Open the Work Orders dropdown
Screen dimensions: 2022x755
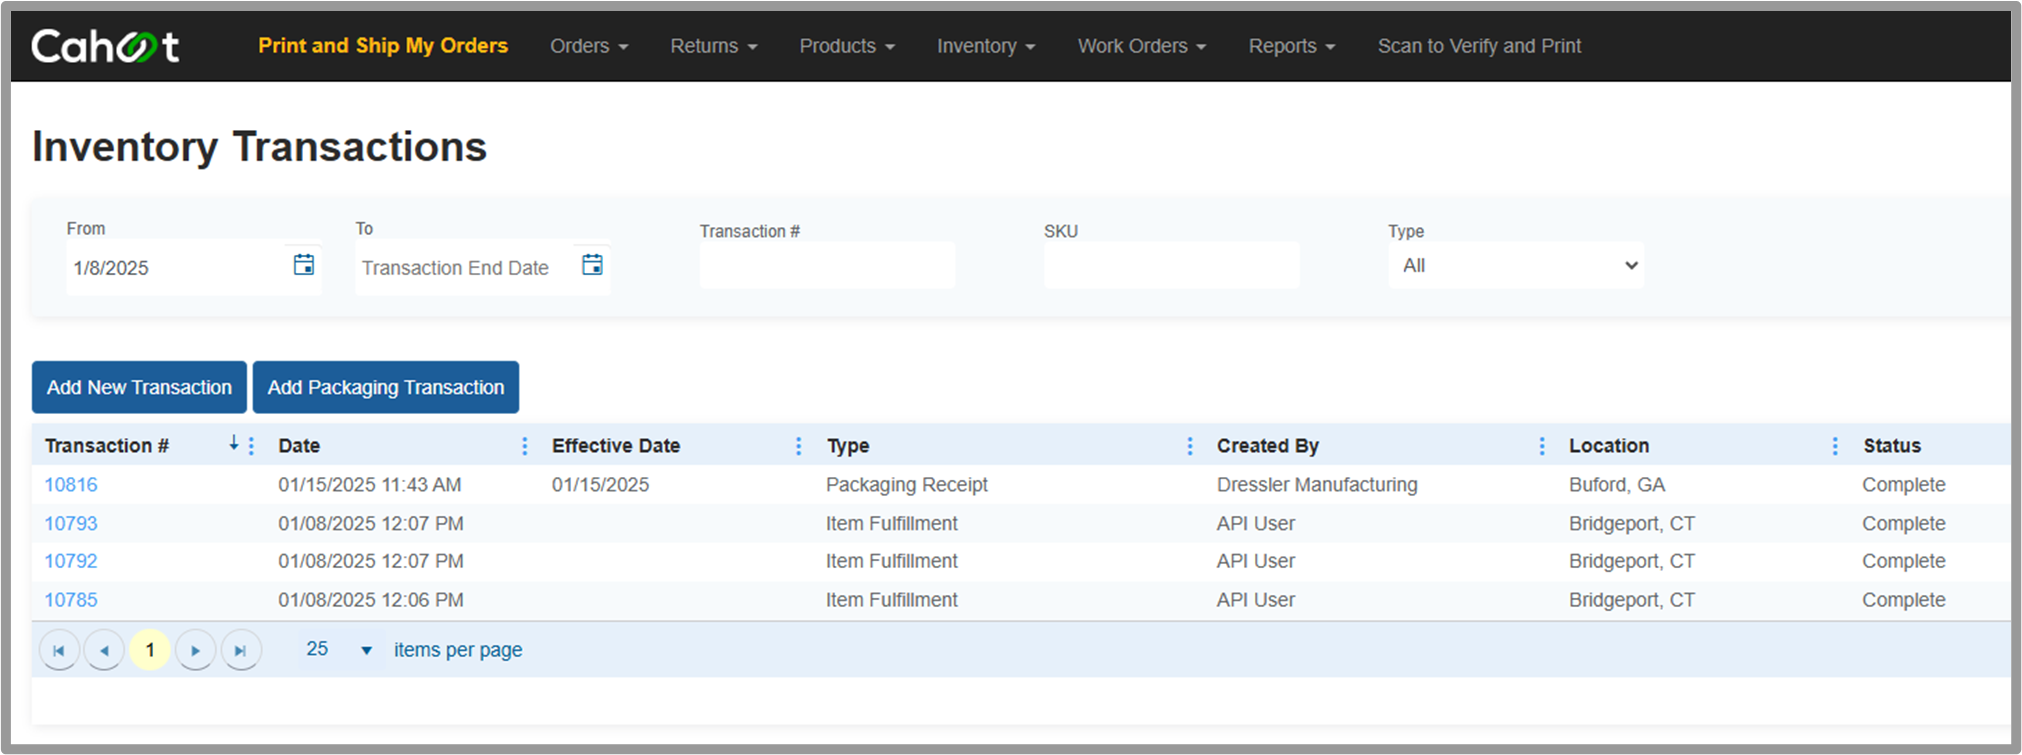coord(1142,46)
